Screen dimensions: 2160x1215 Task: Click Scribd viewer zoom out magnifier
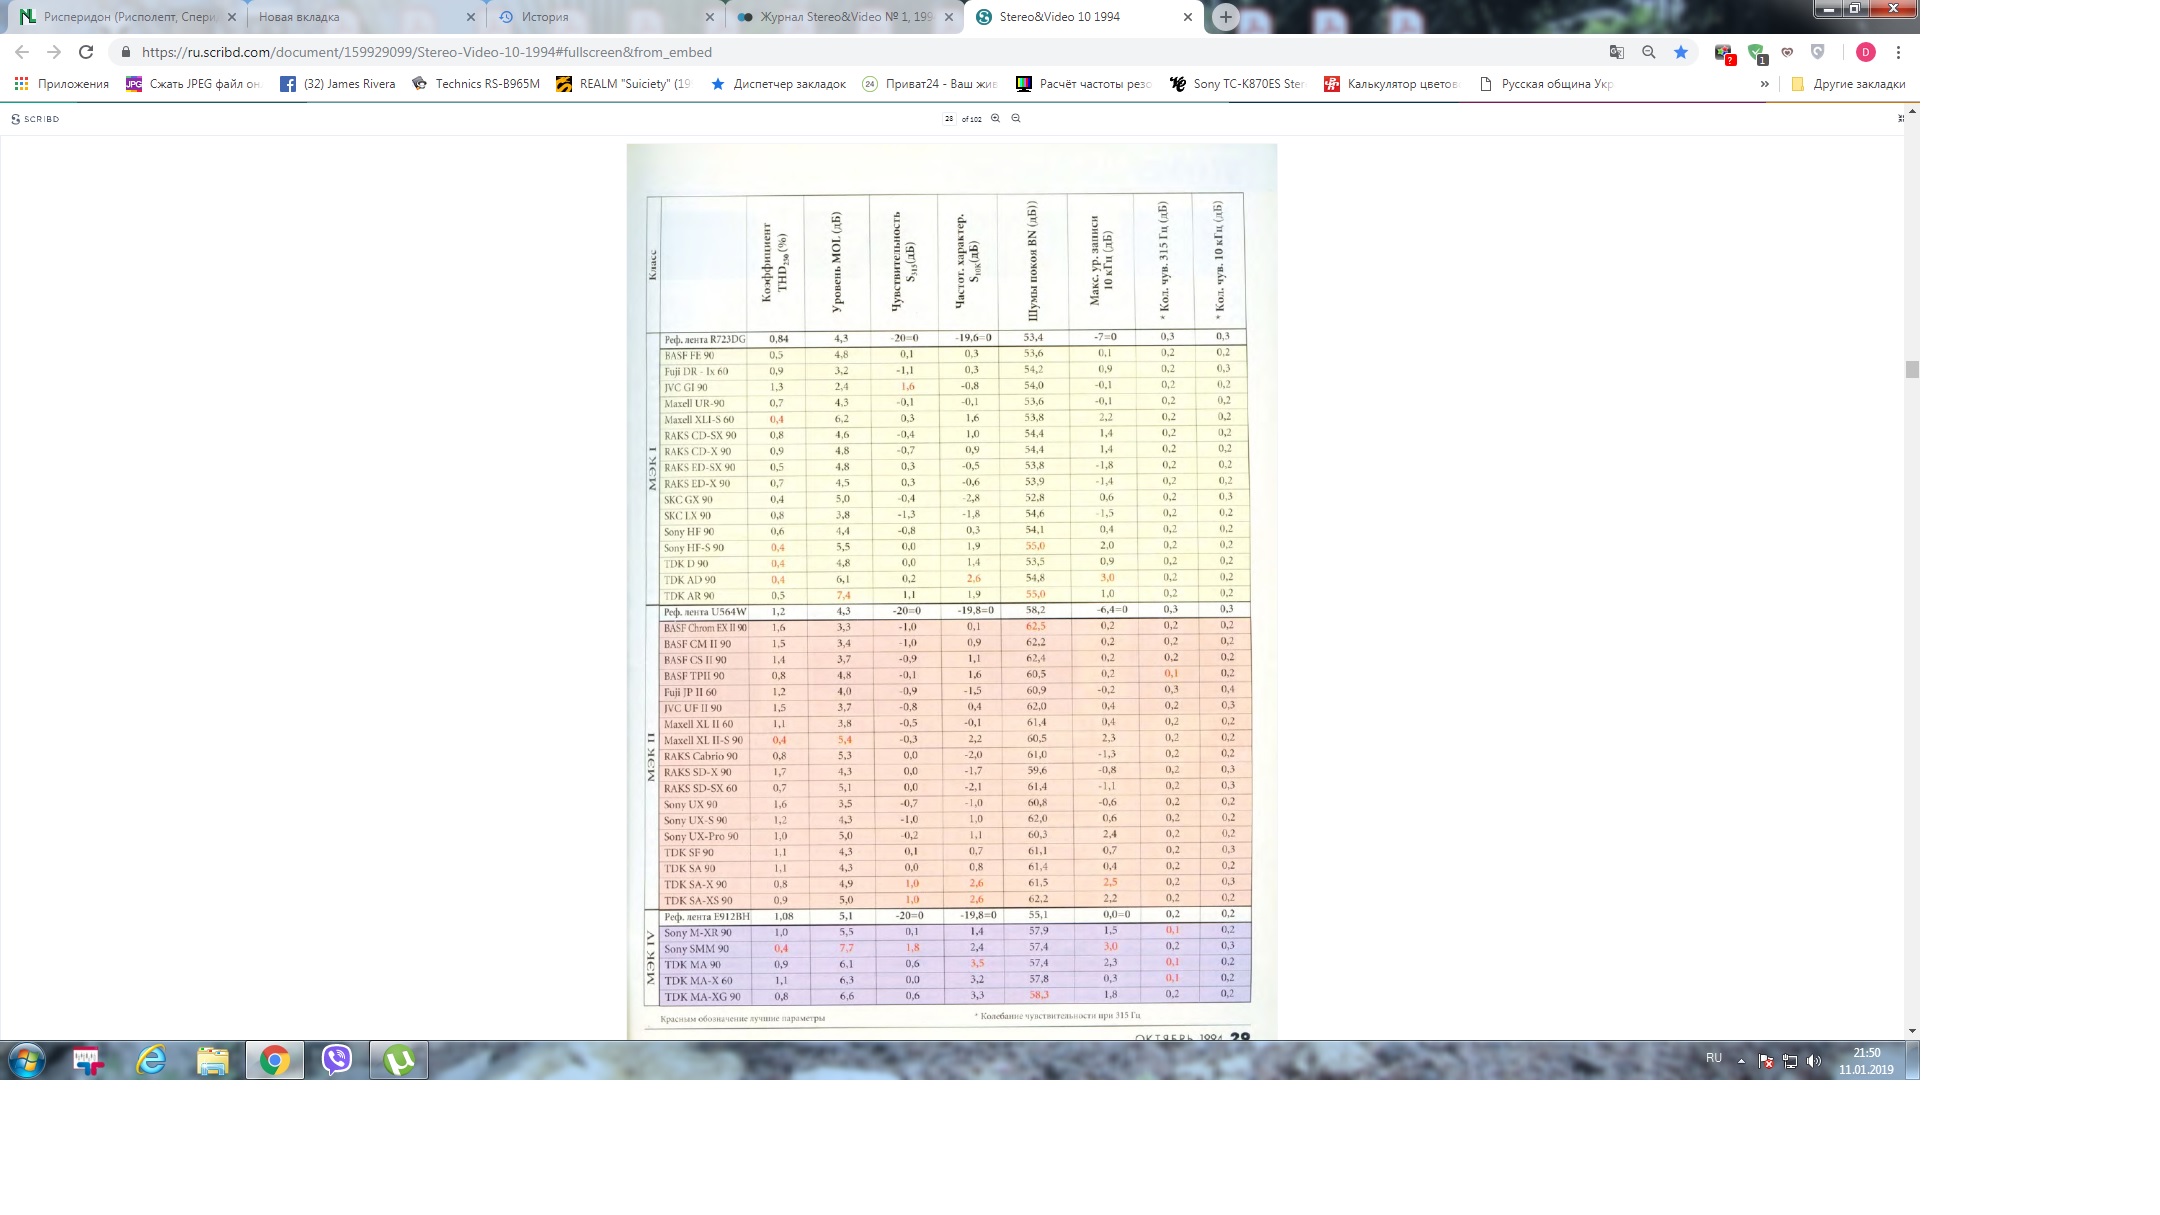(x=1016, y=118)
